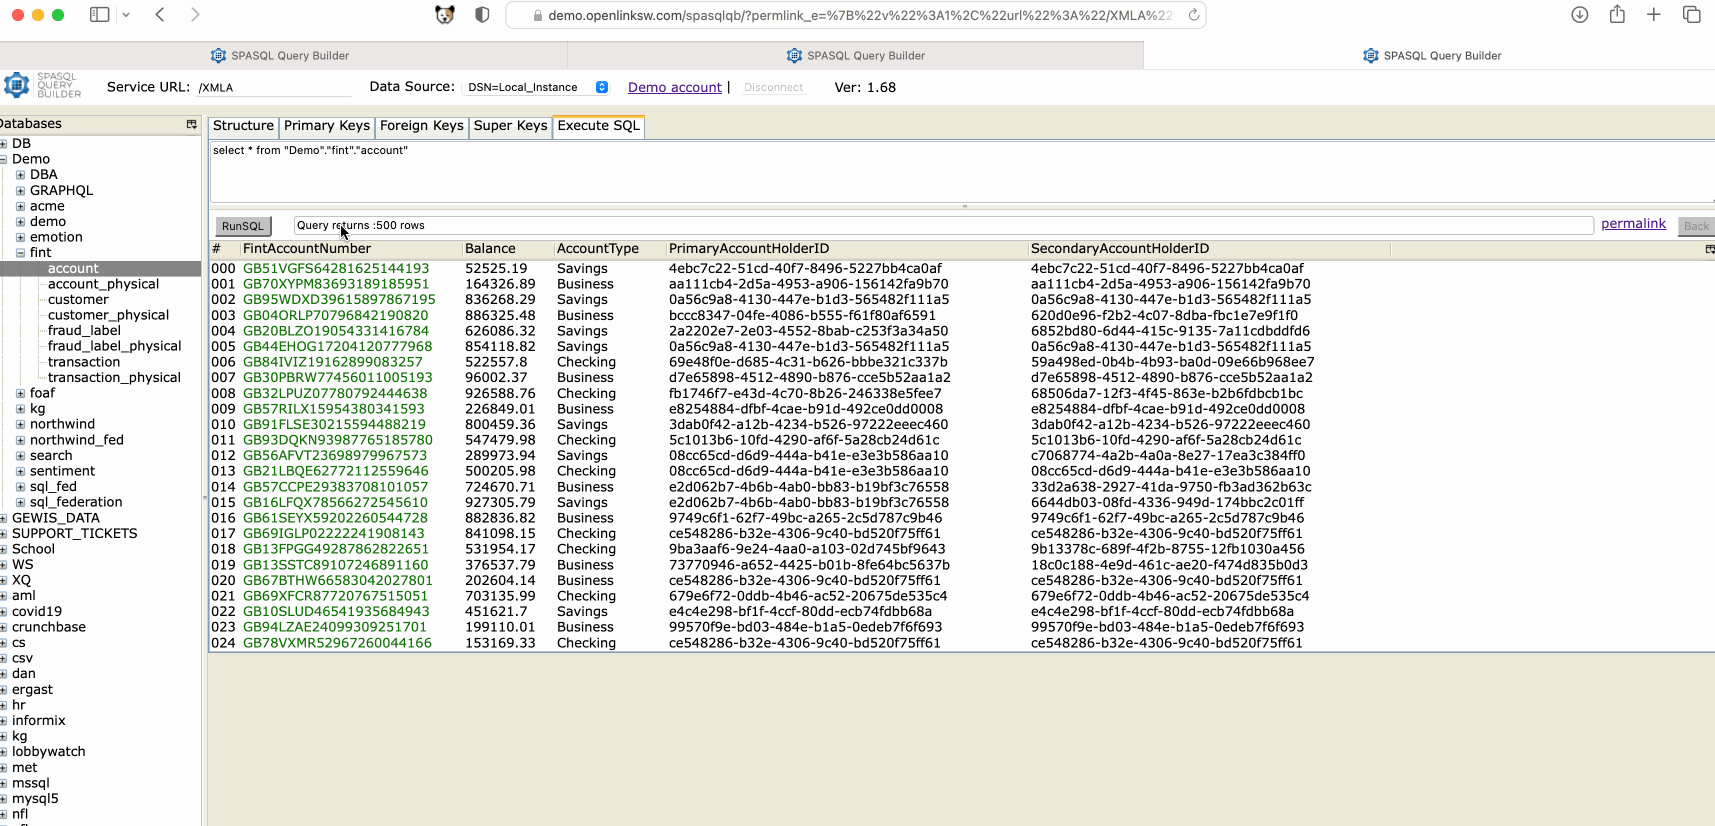Open the SUPPORT_TICKETS database
Screen dimensions: 1715x826
[75, 534]
